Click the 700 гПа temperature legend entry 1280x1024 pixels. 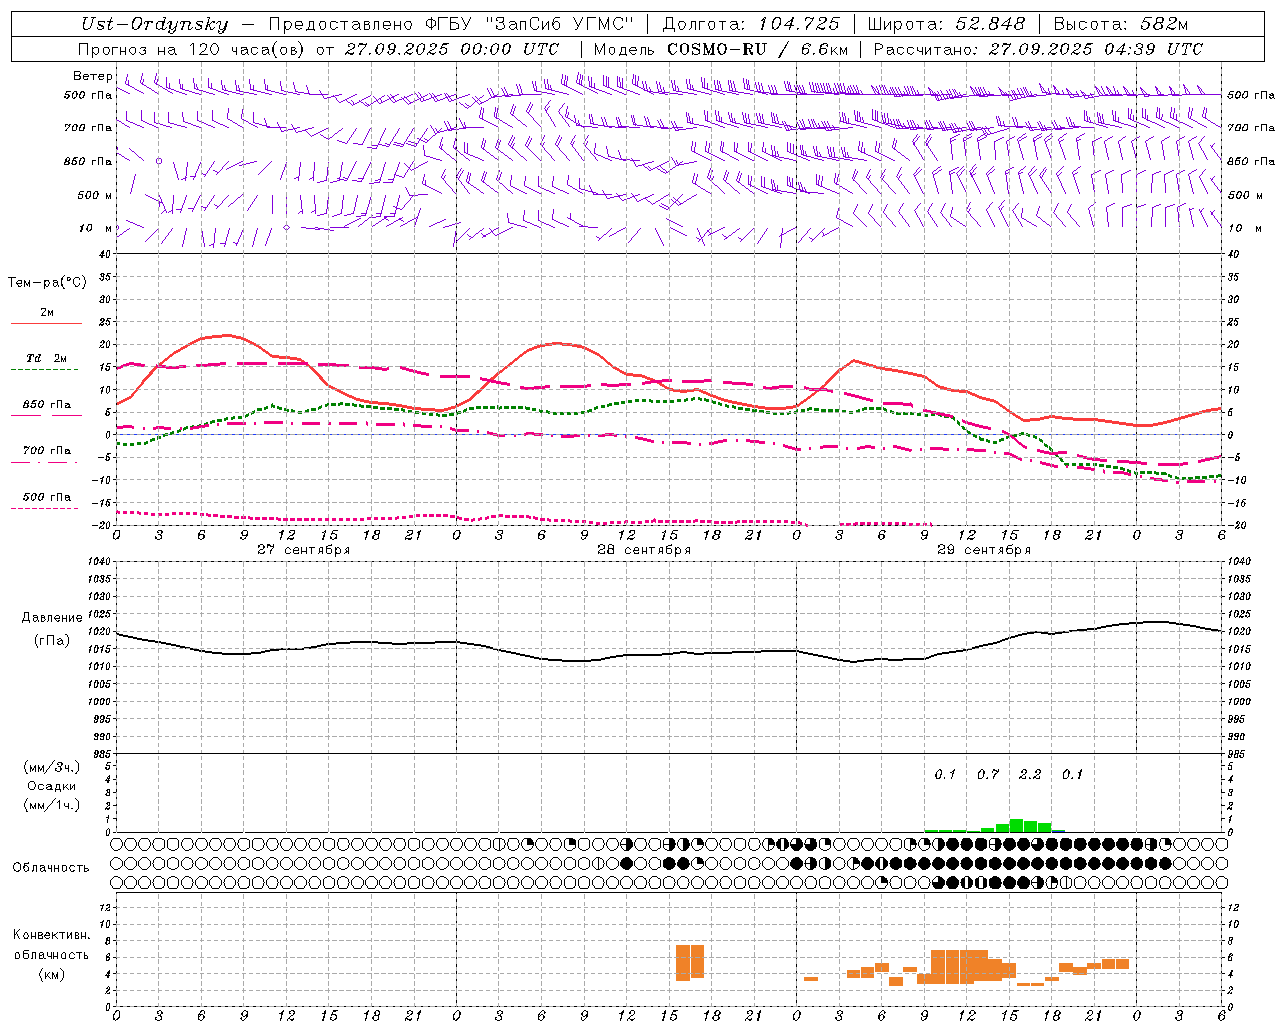tap(46, 451)
